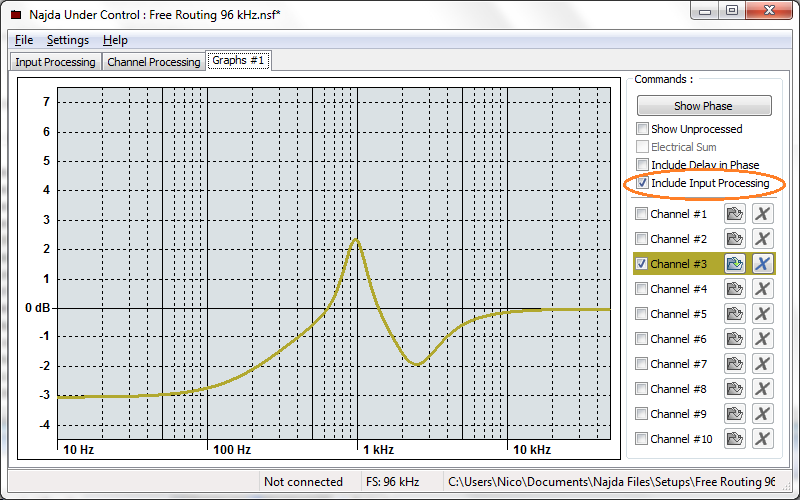The width and height of the screenshot is (800, 500).
Task: Click the Not connected status entry
Action: 304,482
